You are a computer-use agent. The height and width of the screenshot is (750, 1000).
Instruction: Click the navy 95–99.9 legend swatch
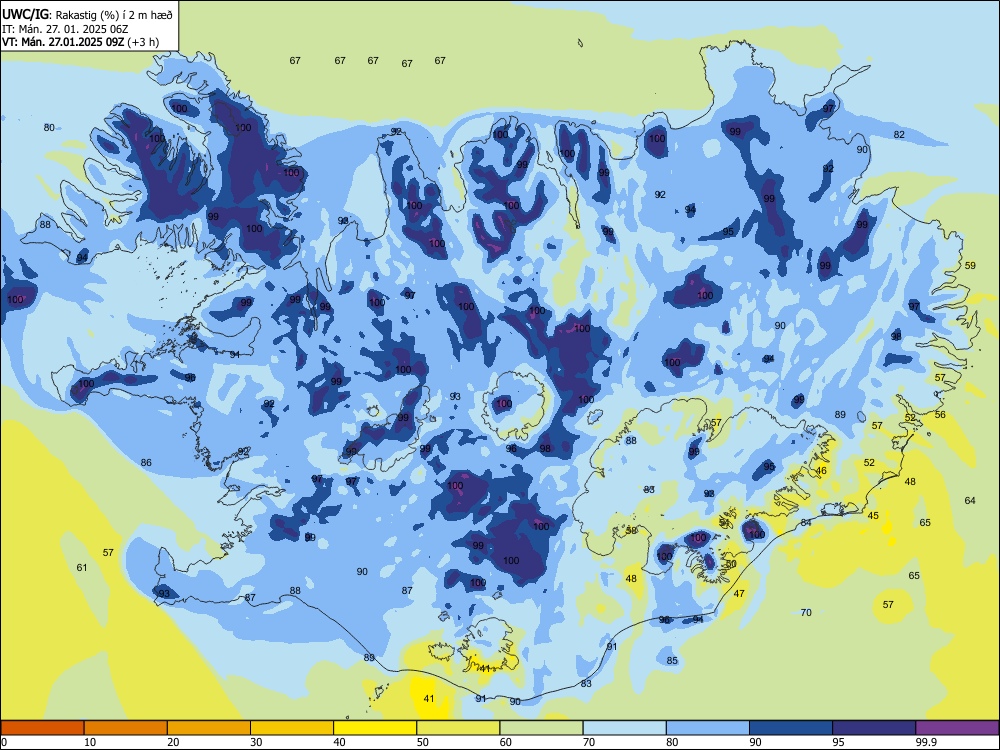pyautogui.click(x=874, y=728)
